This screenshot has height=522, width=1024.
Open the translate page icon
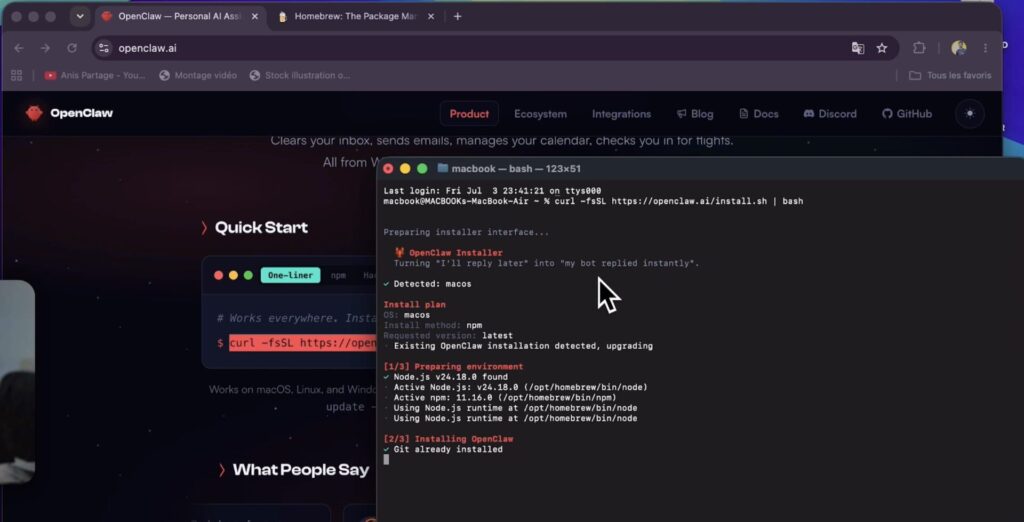[x=857, y=48]
